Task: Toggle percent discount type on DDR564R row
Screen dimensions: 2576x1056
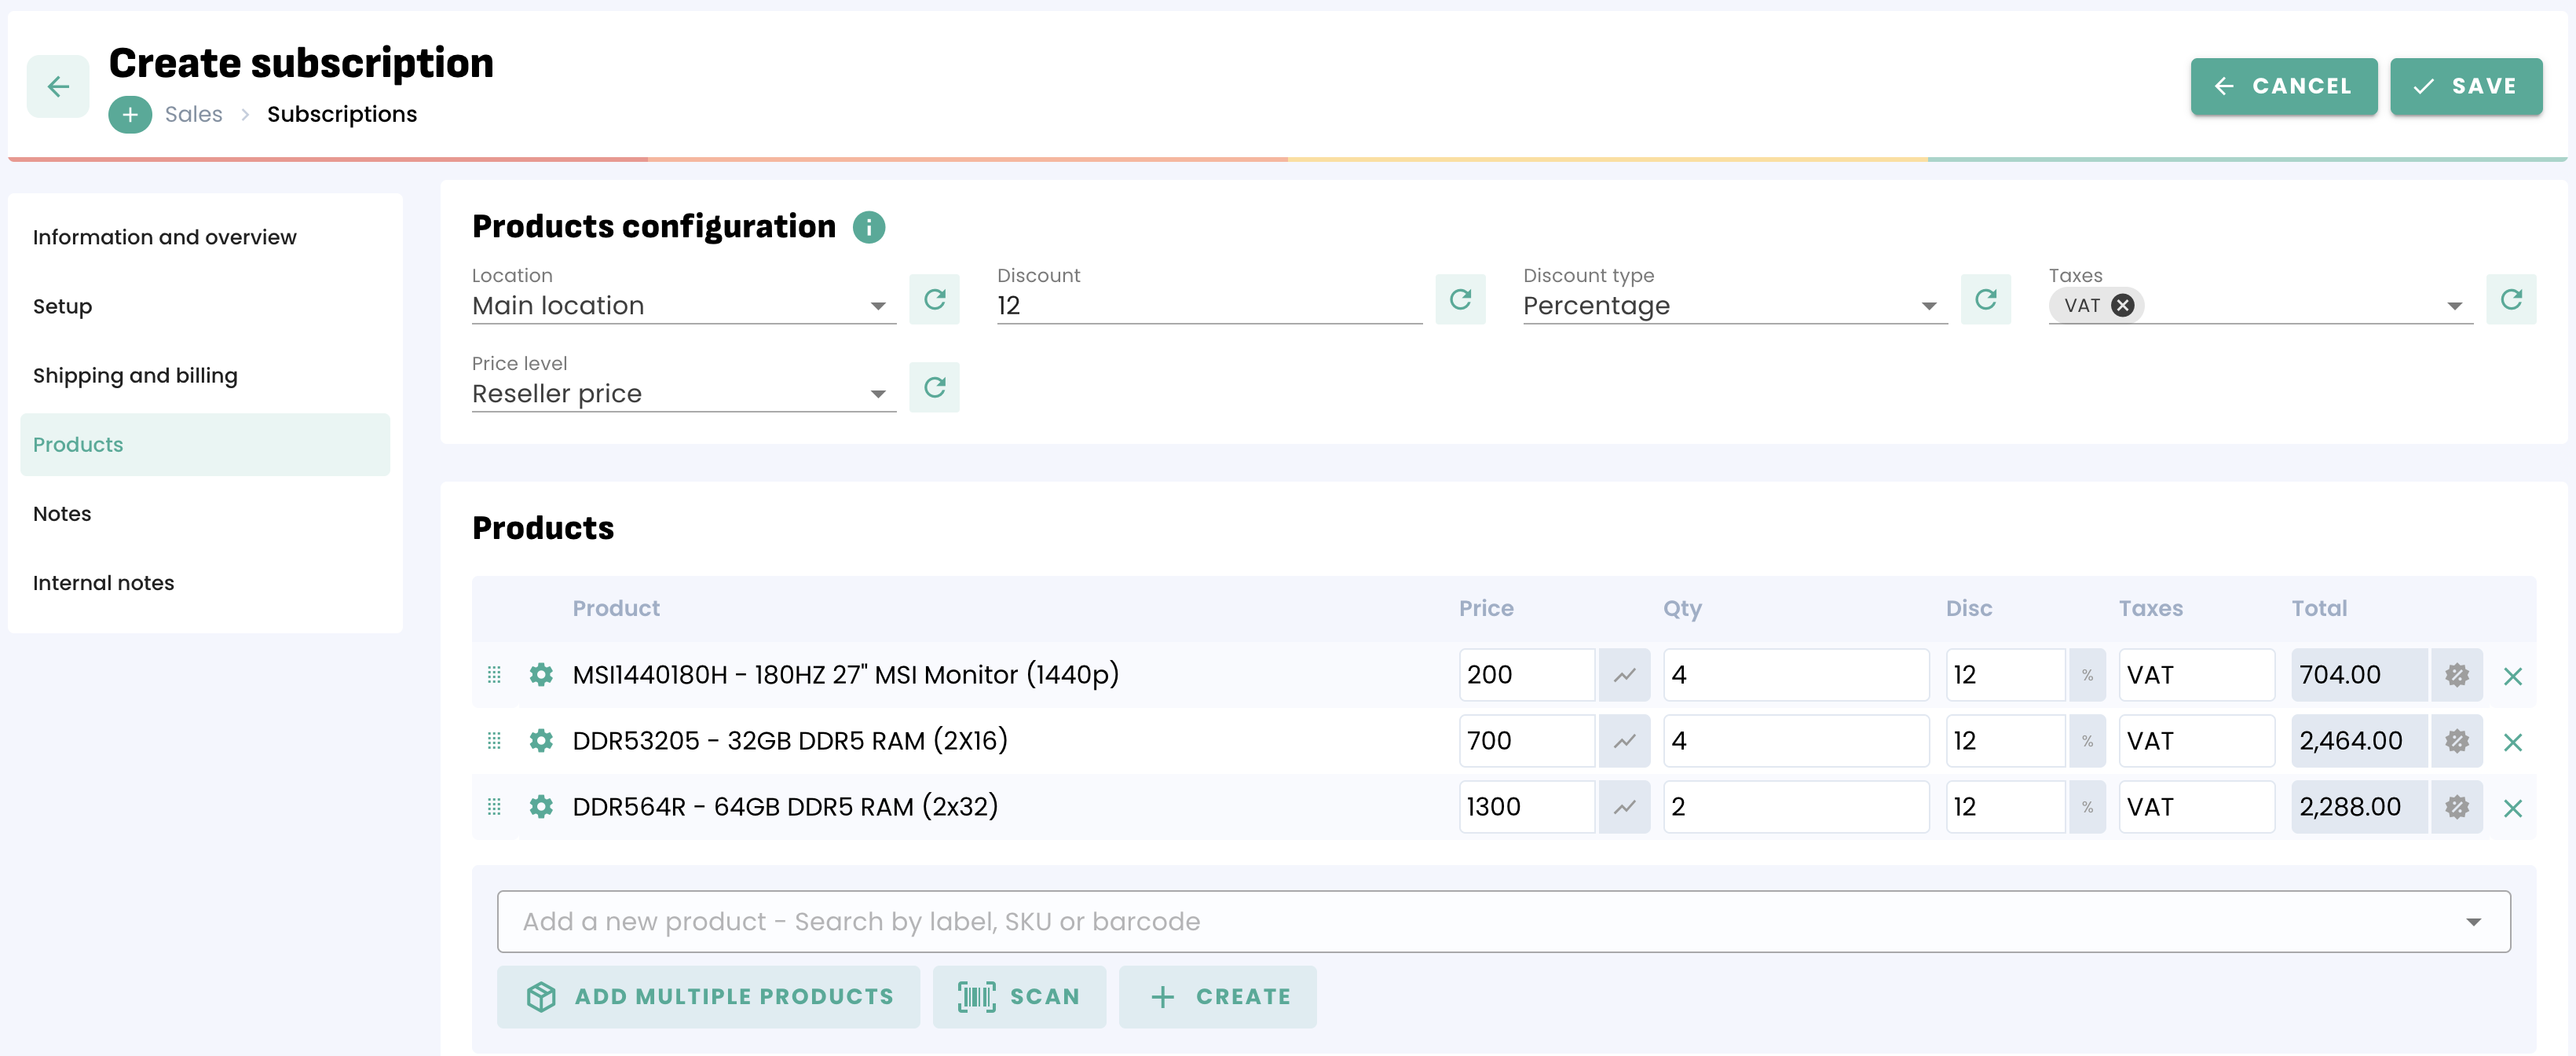Action: pos(2087,807)
